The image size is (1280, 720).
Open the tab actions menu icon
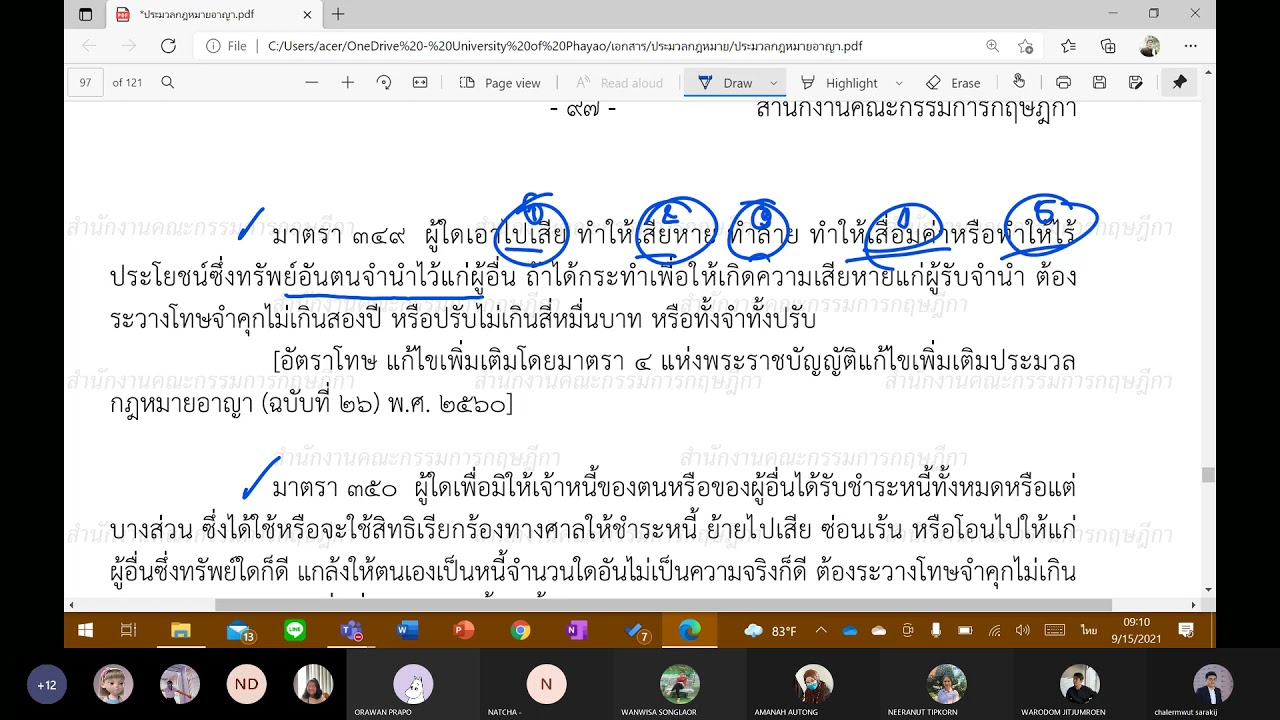click(85, 14)
